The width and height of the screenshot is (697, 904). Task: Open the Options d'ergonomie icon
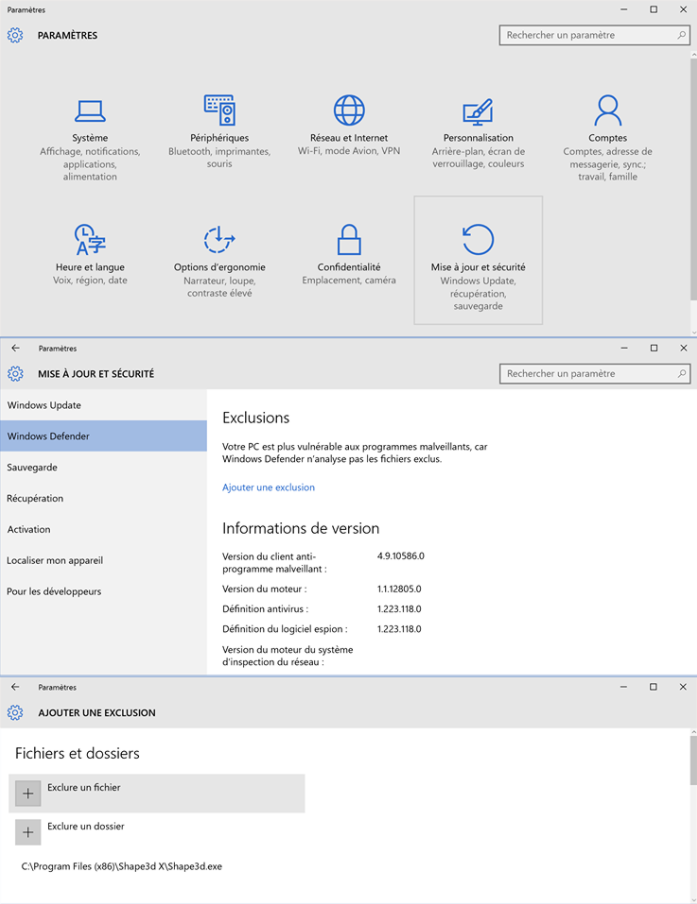[x=219, y=239]
